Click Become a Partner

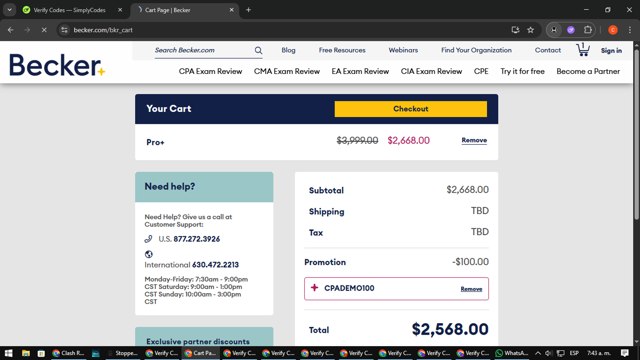click(x=588, y=71)
